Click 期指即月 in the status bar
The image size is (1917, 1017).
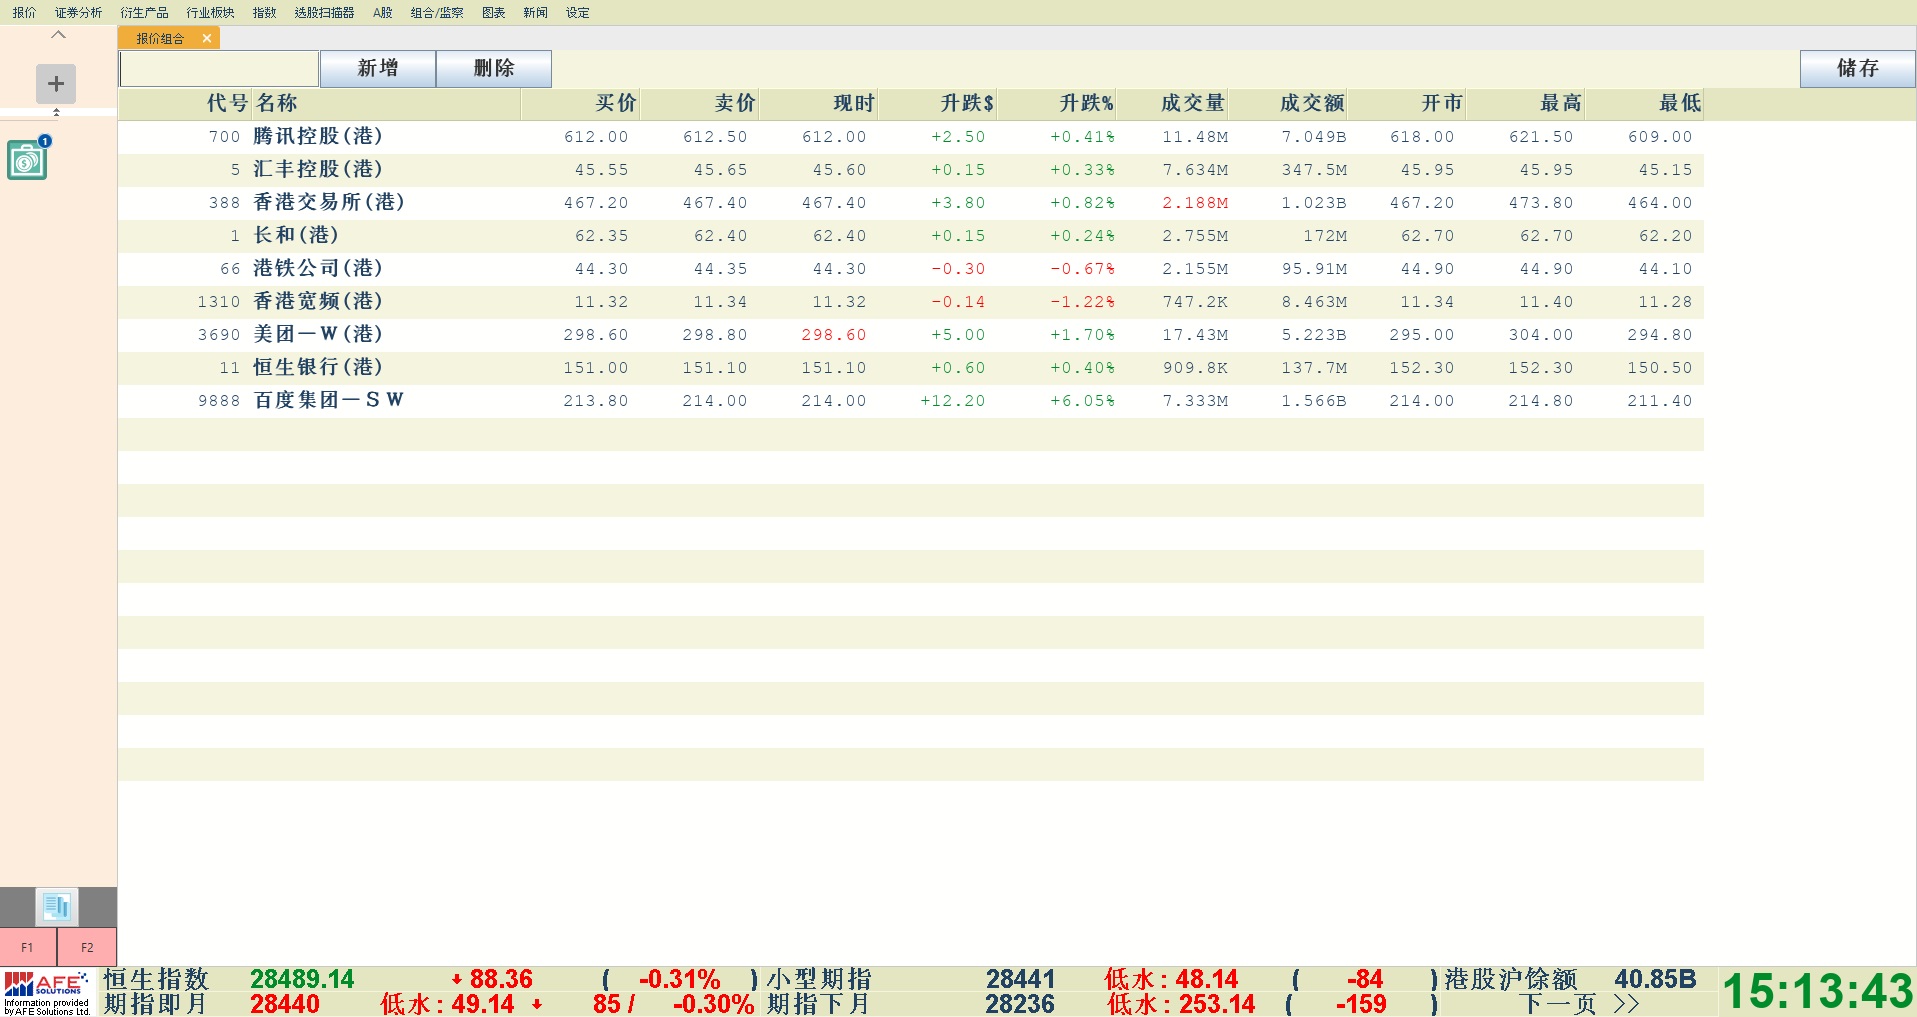[155, 1004]
